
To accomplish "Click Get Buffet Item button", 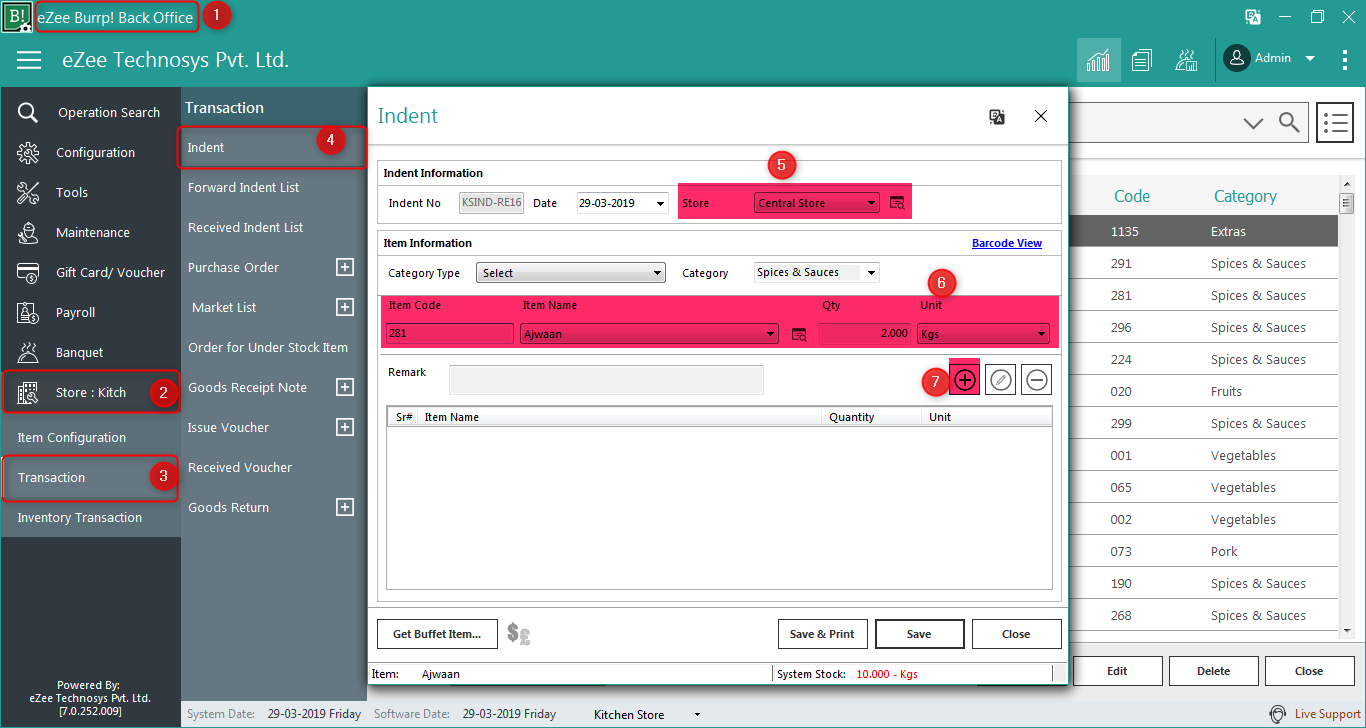I will (437, 634).
